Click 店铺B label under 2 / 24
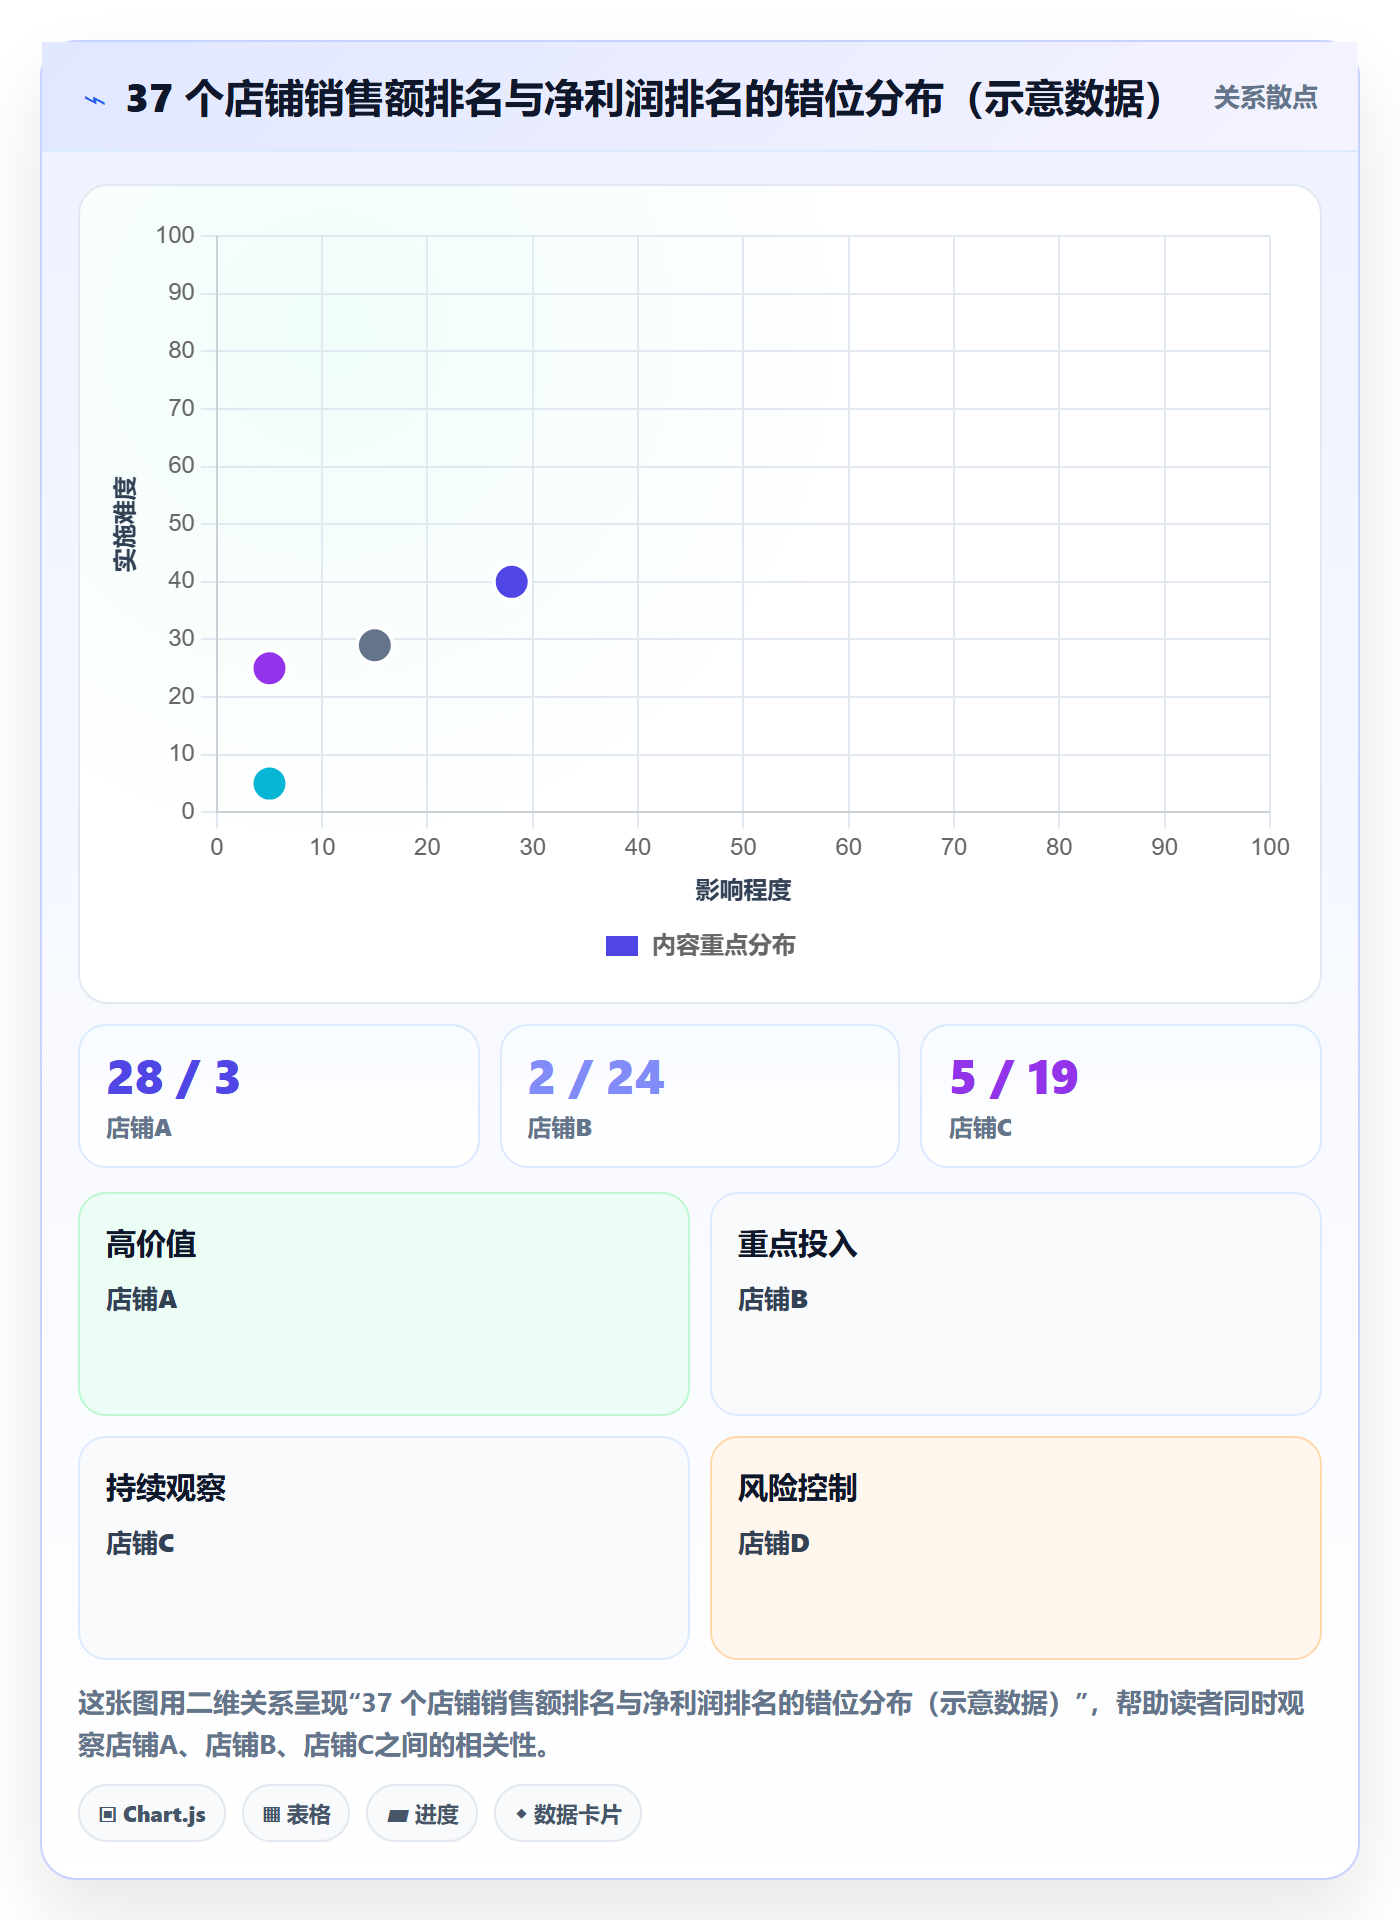 [560, 1128]
